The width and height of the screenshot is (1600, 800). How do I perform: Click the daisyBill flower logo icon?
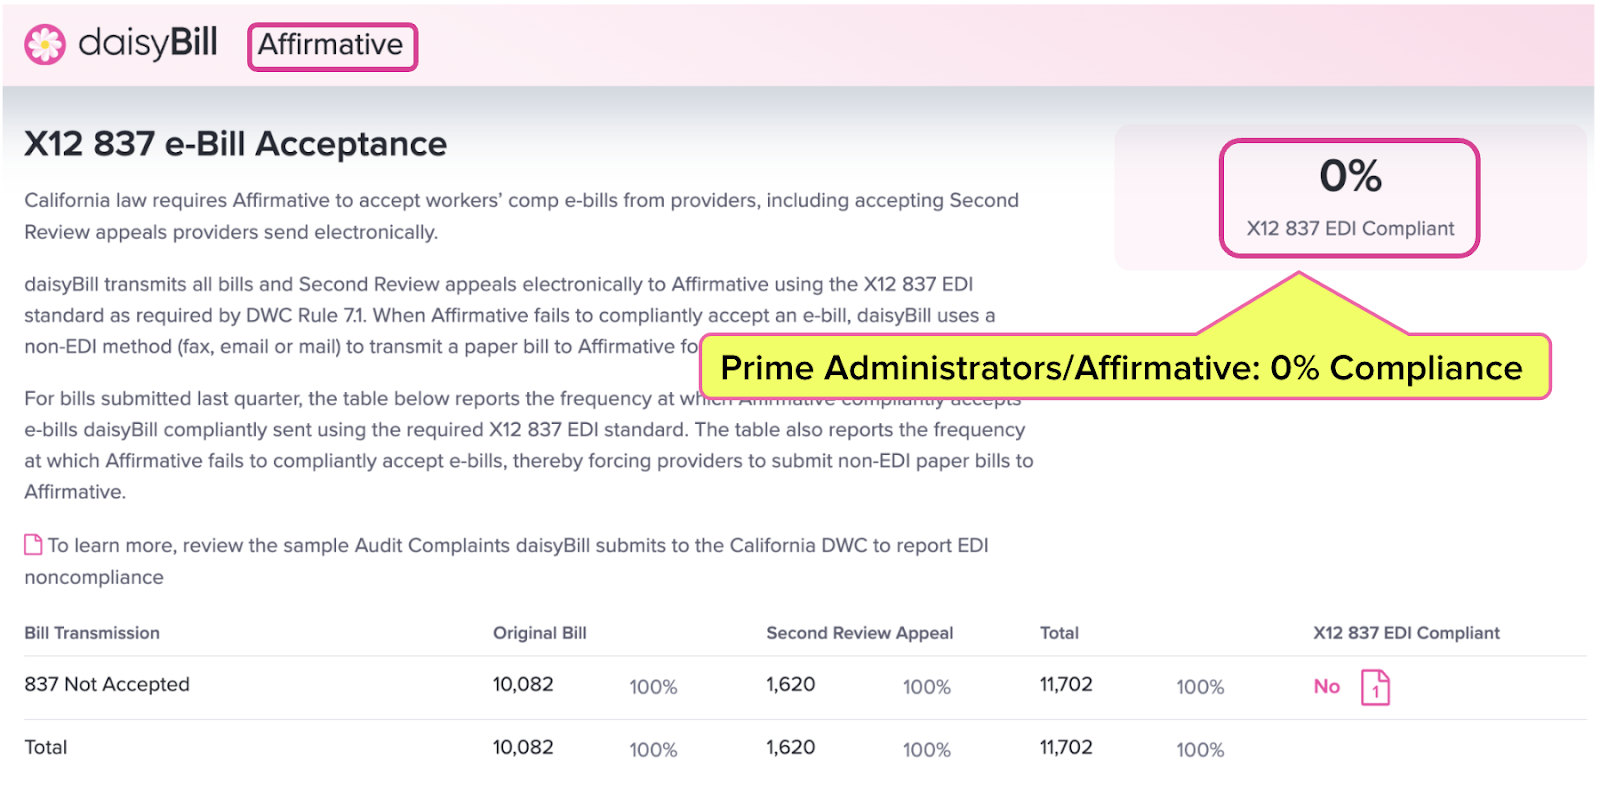pos(45,44)
